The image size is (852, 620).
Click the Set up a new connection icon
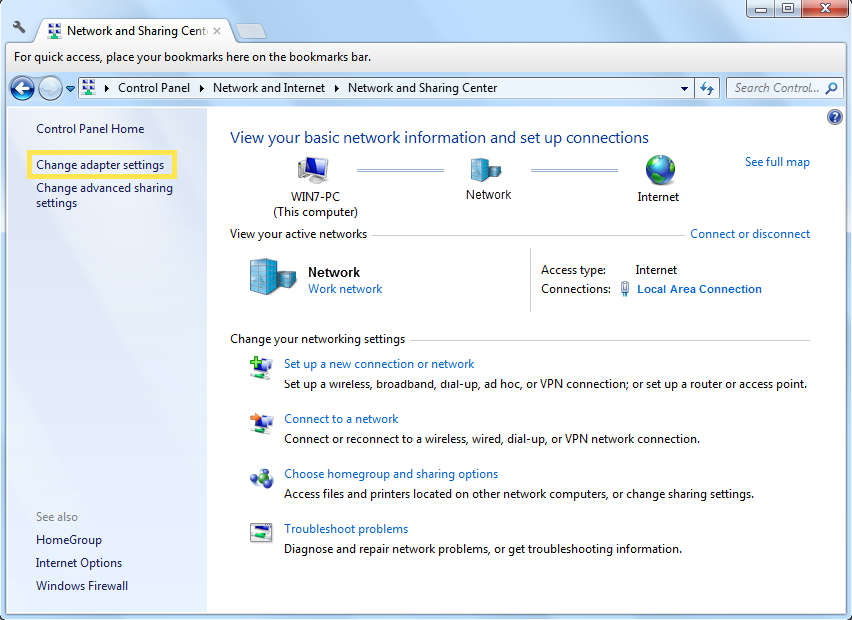(x=261, y=368)
